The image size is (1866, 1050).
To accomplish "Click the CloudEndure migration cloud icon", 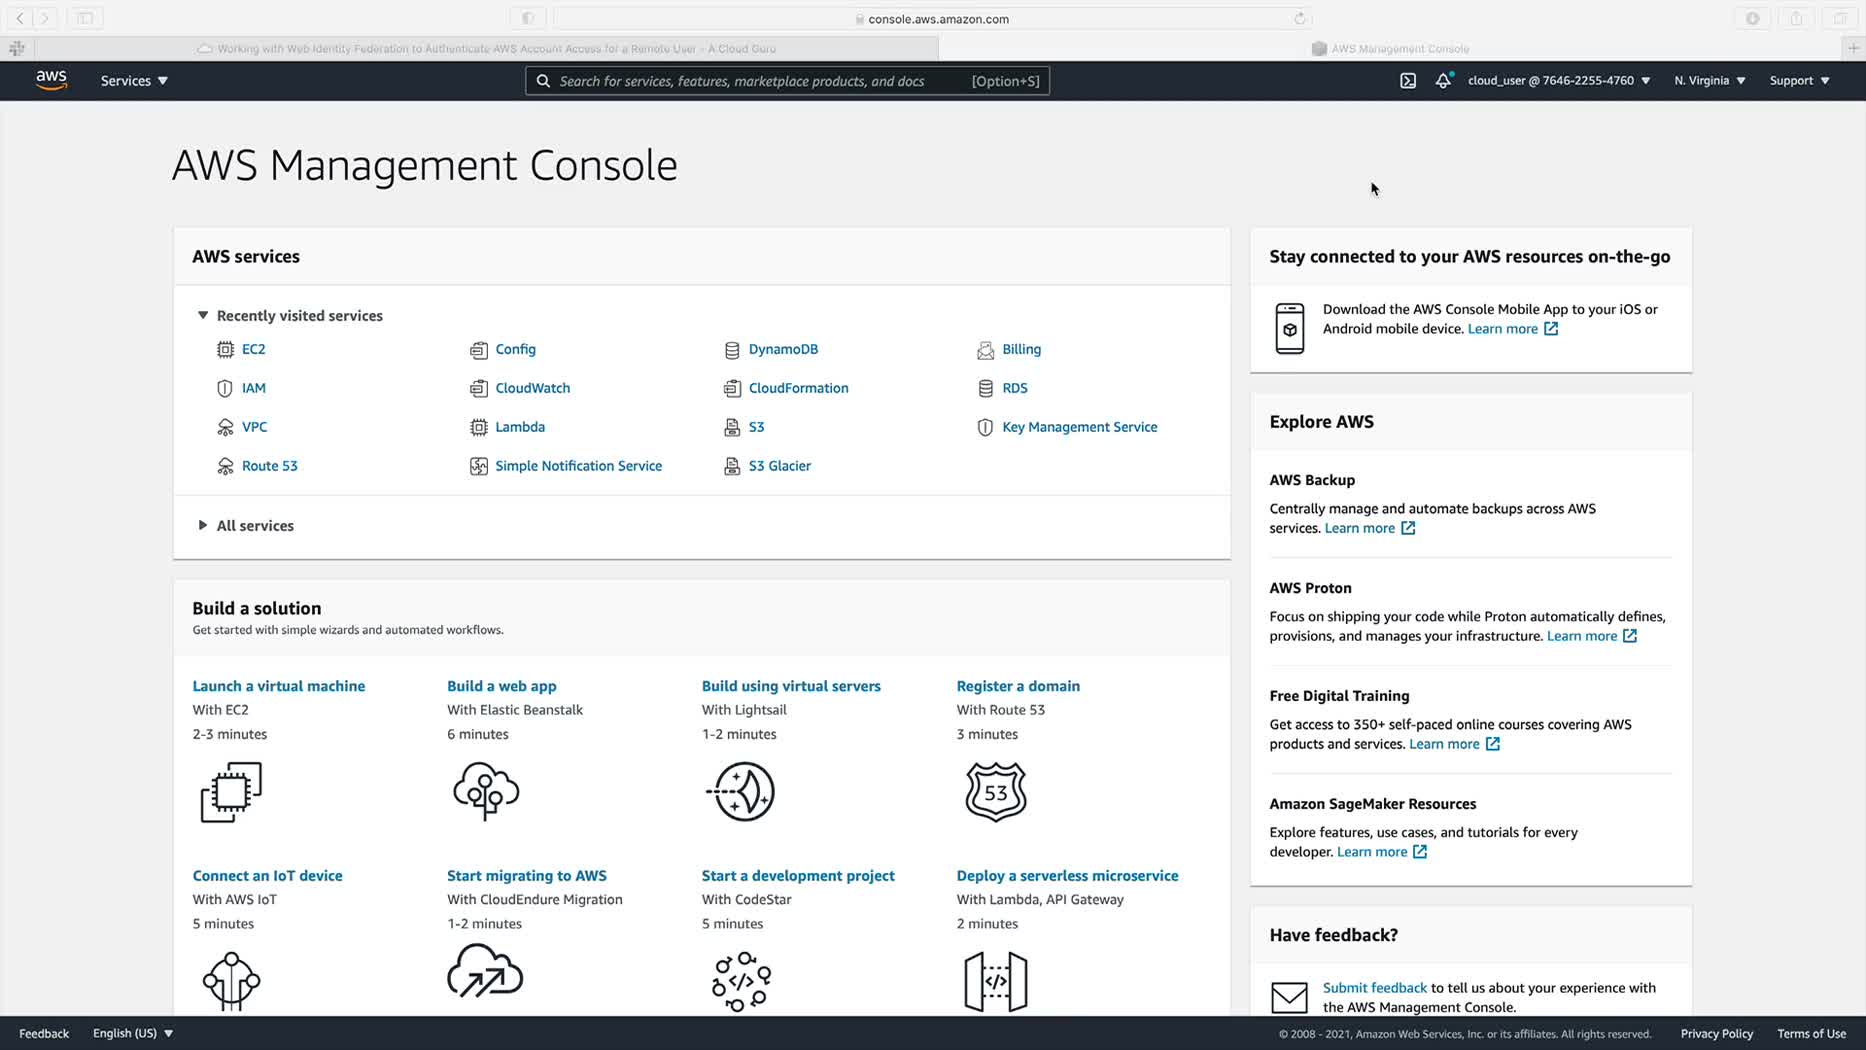I will tap(485, 972).
